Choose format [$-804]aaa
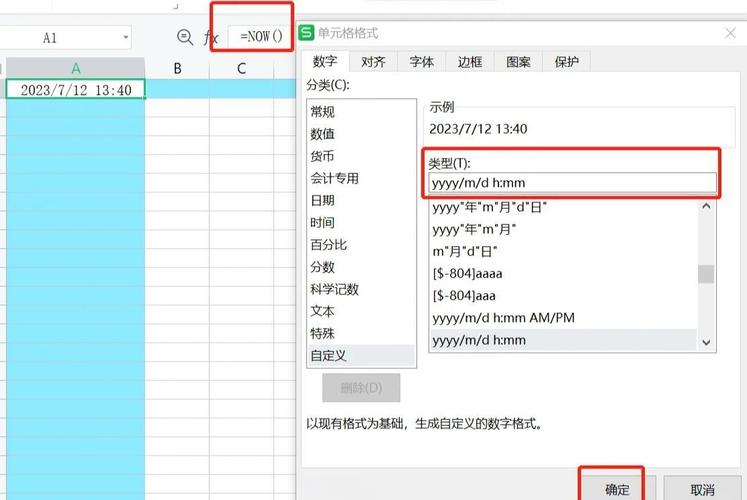Image resolution: width=747 pixels, height=500 pixels. (x=564, y=296)
